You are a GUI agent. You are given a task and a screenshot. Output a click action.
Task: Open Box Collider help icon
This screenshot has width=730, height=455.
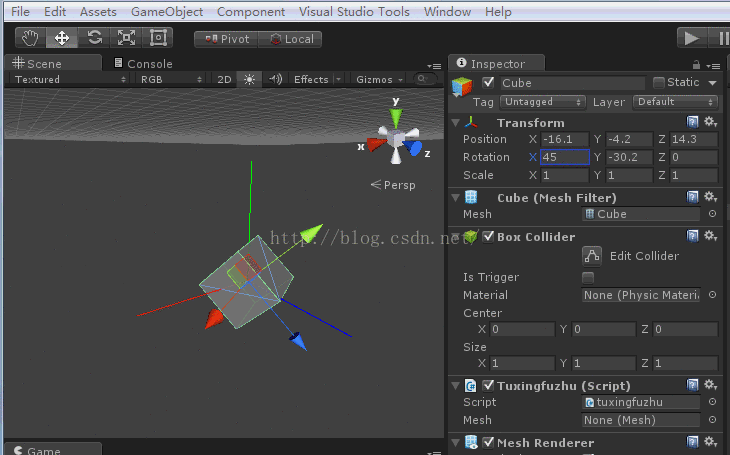click(x=692, y=236)
